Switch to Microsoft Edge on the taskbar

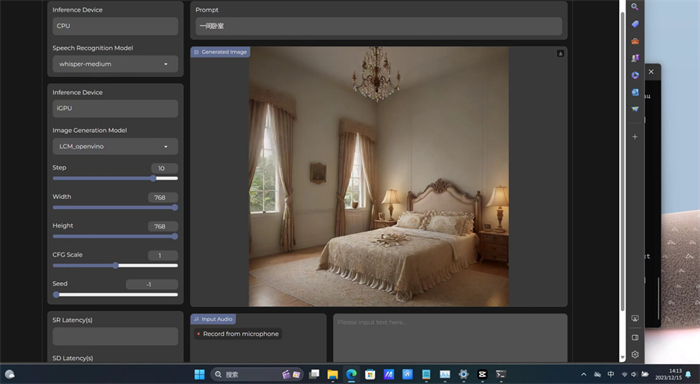[x=351, y=374]
